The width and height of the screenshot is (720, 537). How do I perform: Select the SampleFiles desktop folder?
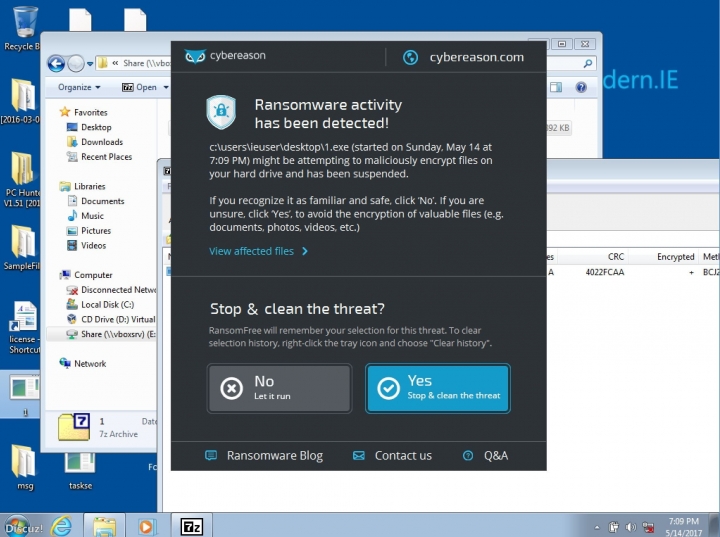22,247
